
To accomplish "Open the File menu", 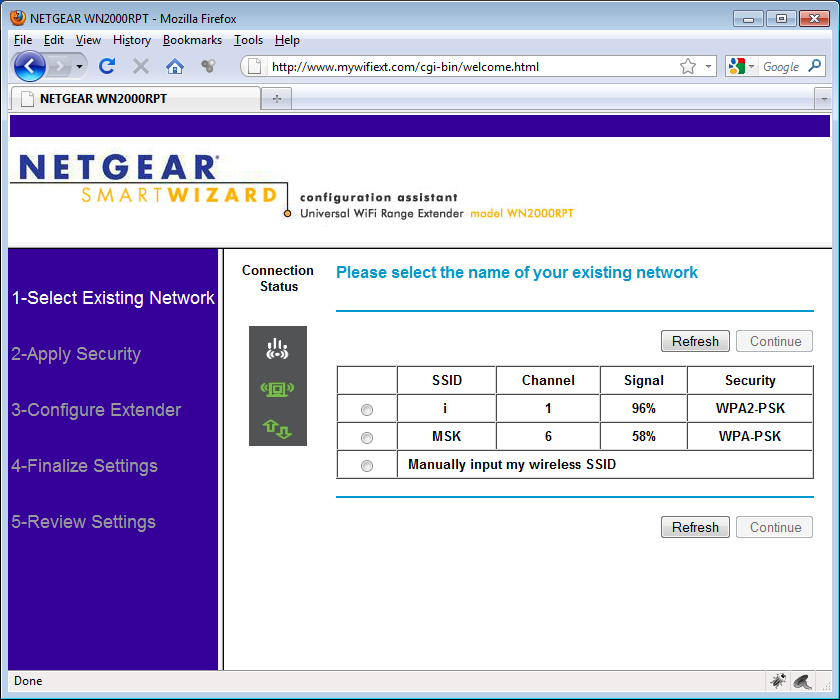I will (x=22, y=40).
